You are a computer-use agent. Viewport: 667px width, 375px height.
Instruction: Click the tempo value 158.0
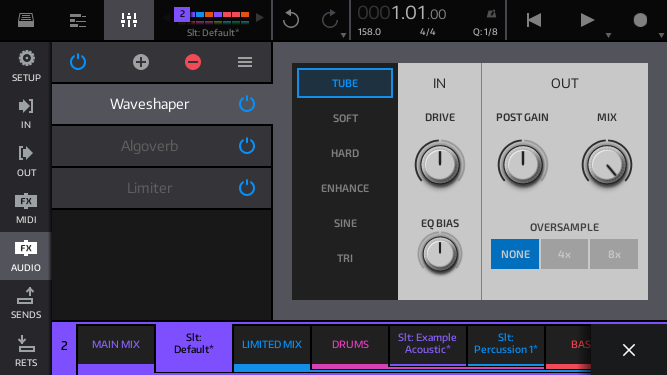point(369,32)
